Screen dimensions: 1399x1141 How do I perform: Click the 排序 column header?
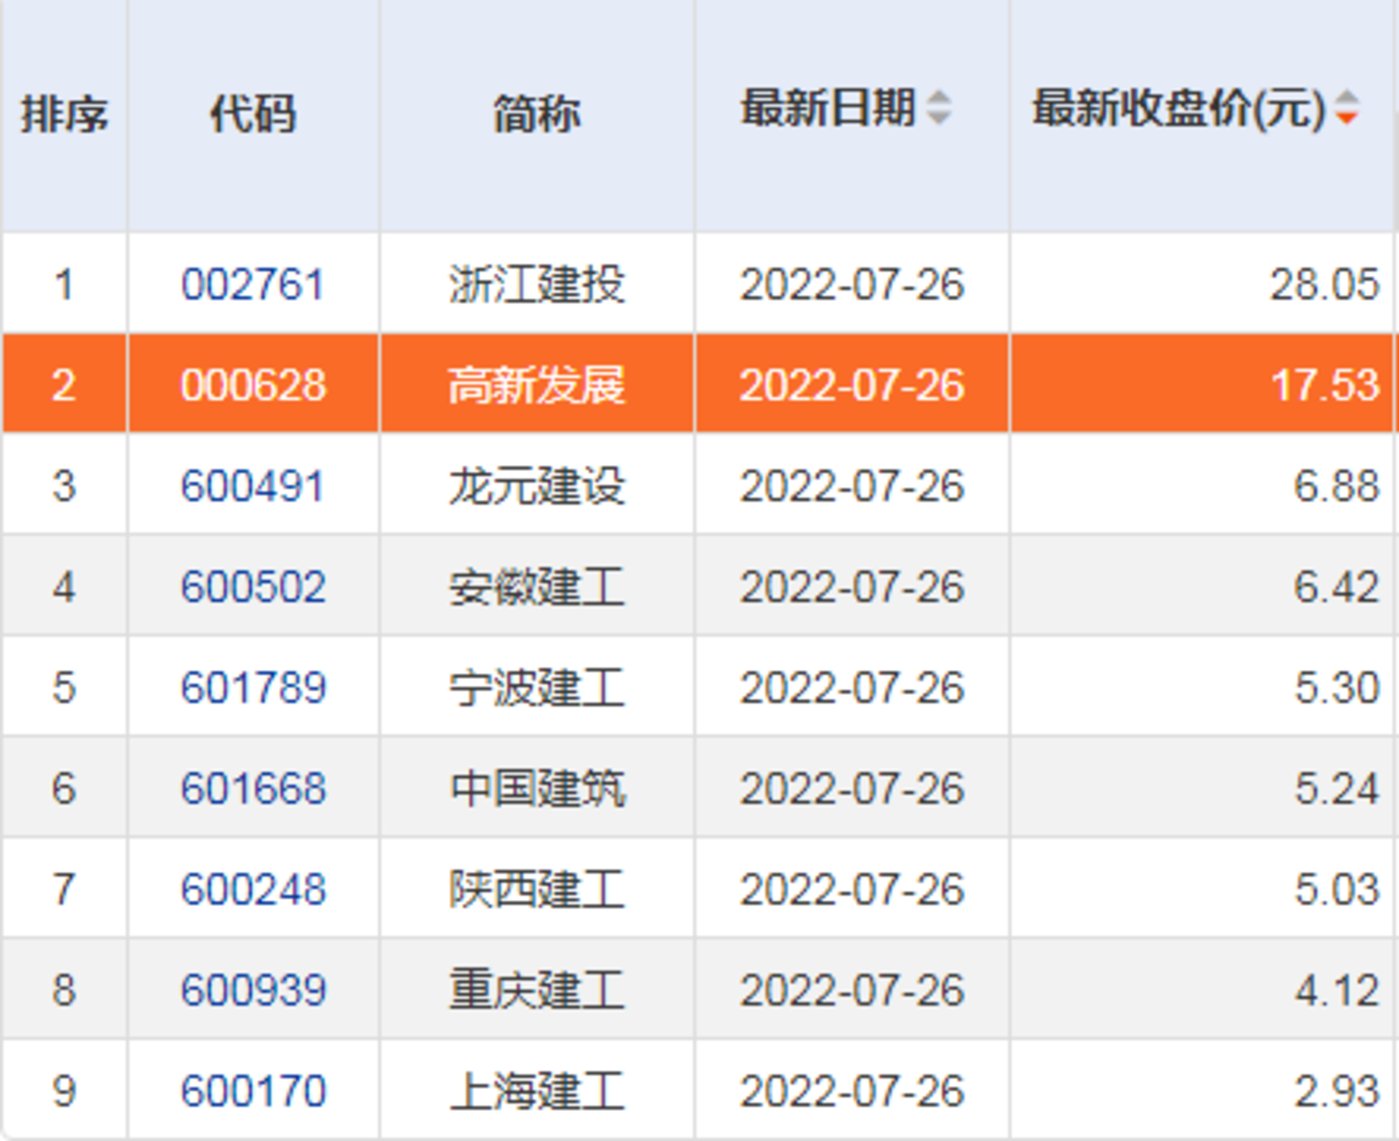pyautogui.click(x=64, y=113)
